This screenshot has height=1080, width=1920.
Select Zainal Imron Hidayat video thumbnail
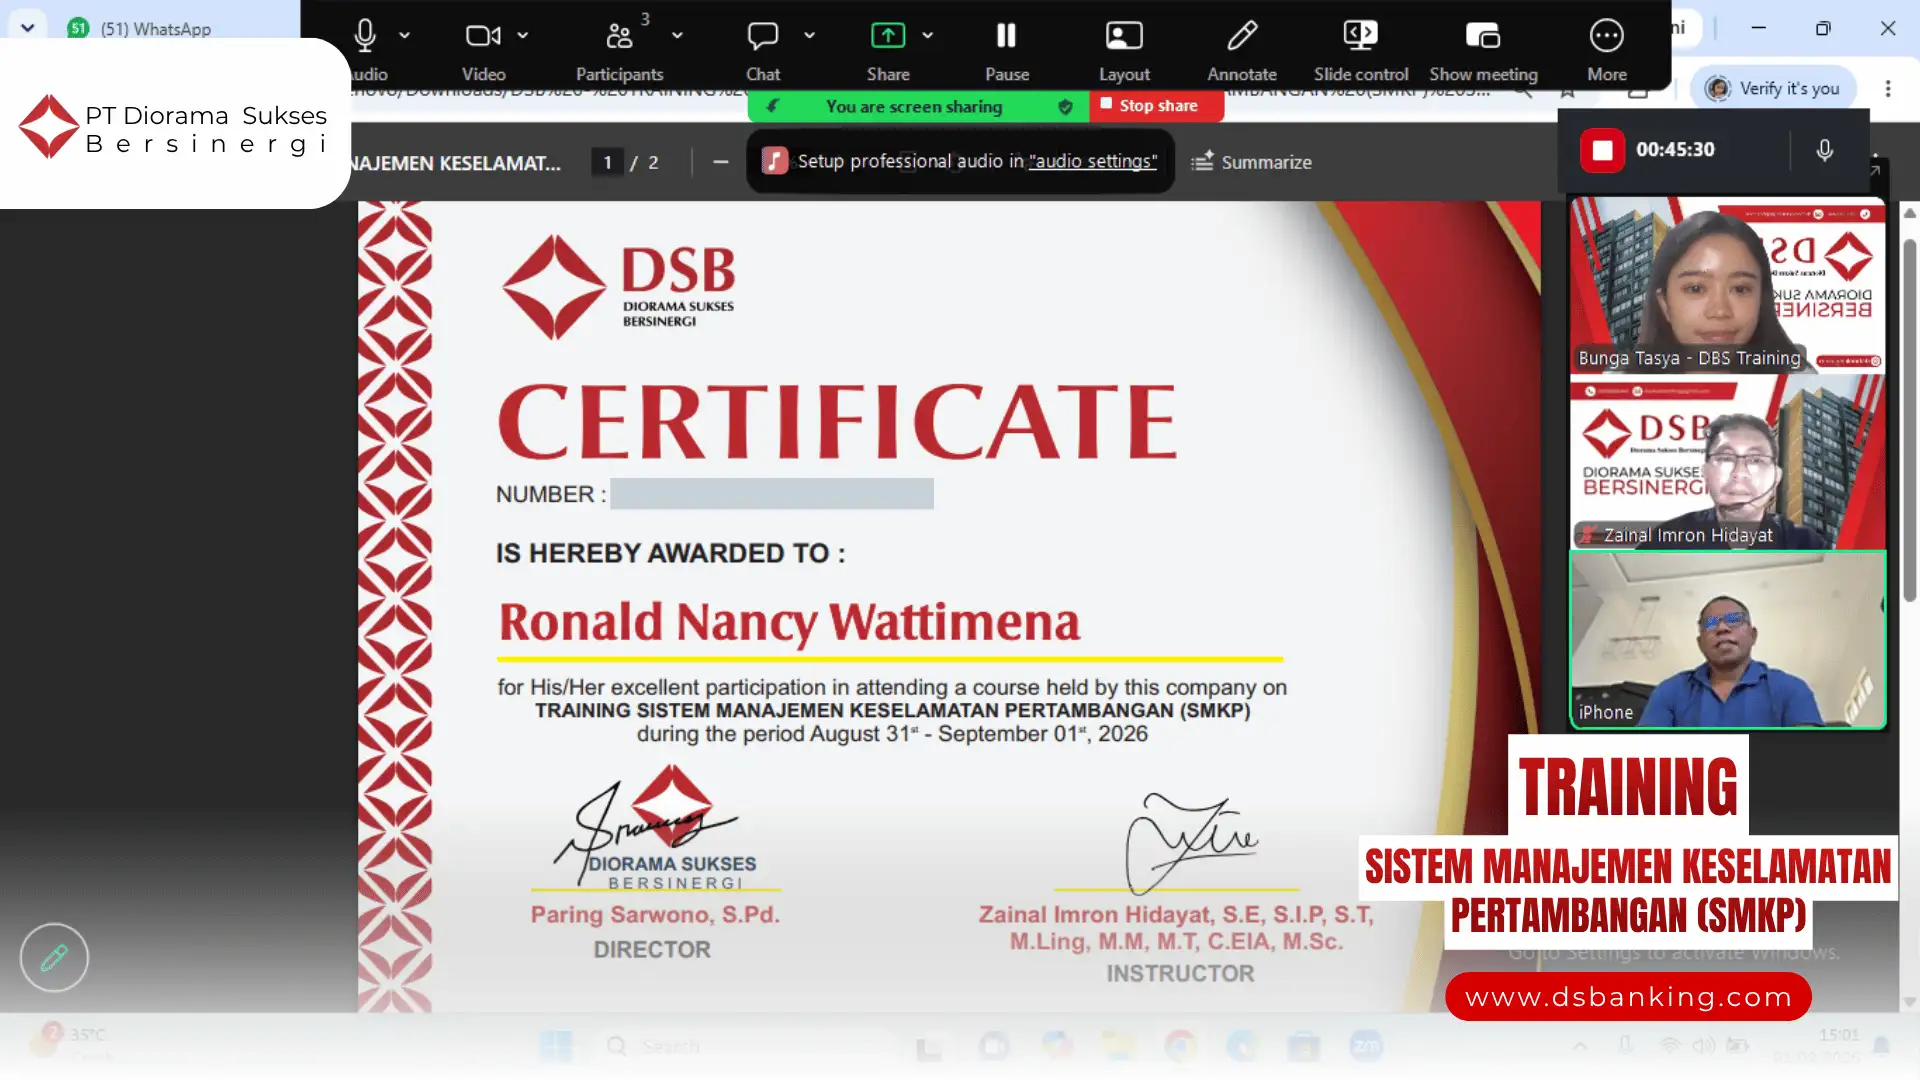(1727, 462)
